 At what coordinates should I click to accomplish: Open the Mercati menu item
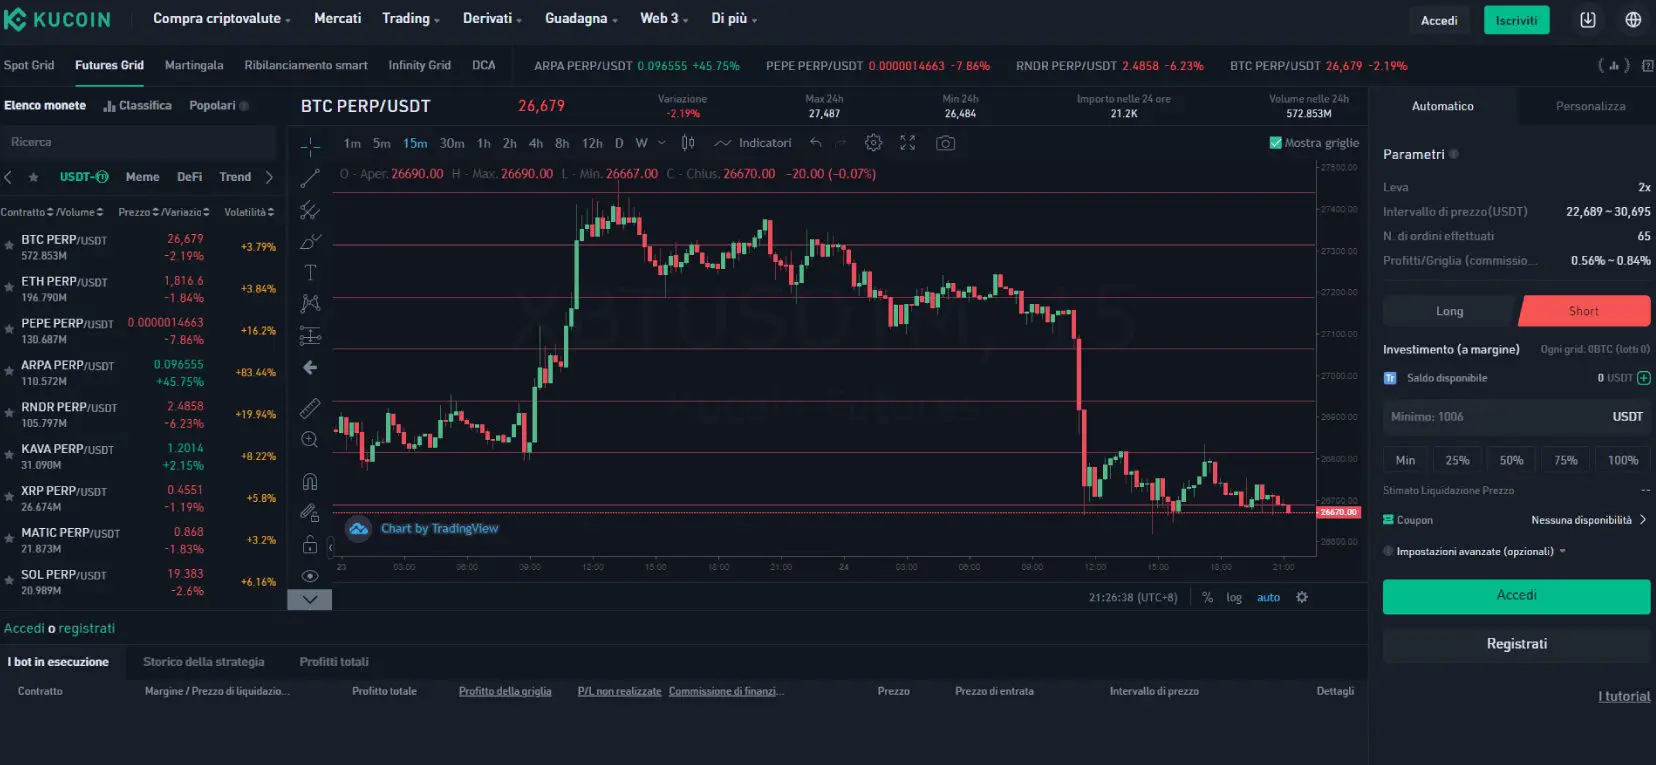click(x=337, y=18)
